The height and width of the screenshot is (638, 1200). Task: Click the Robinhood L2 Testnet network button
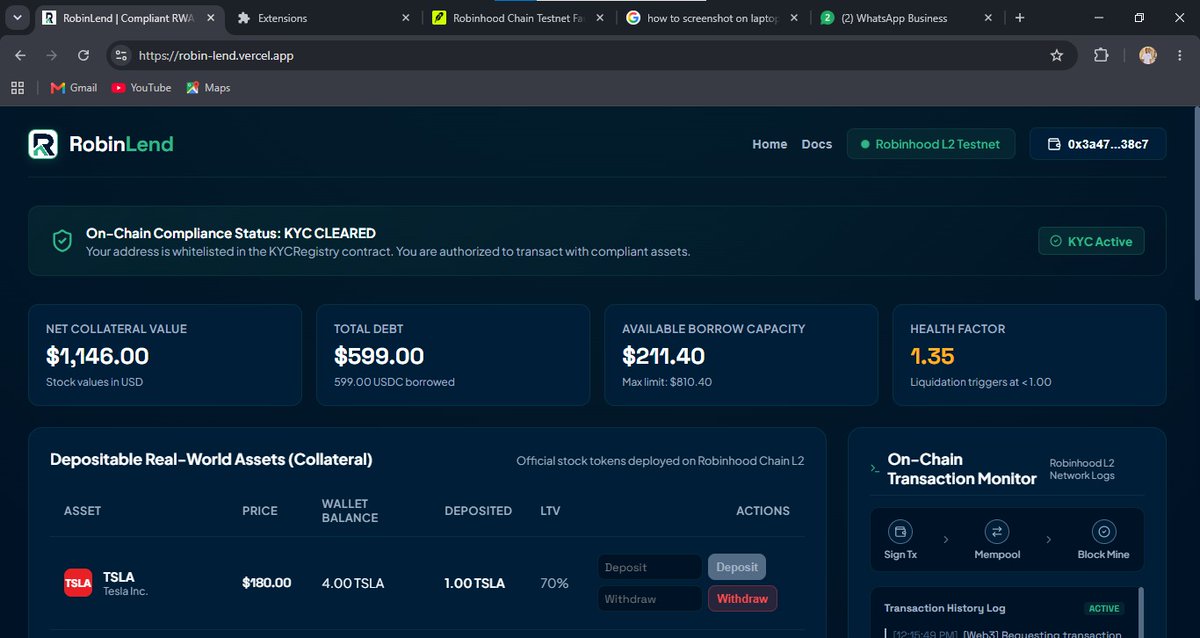(x=931, y=144)
